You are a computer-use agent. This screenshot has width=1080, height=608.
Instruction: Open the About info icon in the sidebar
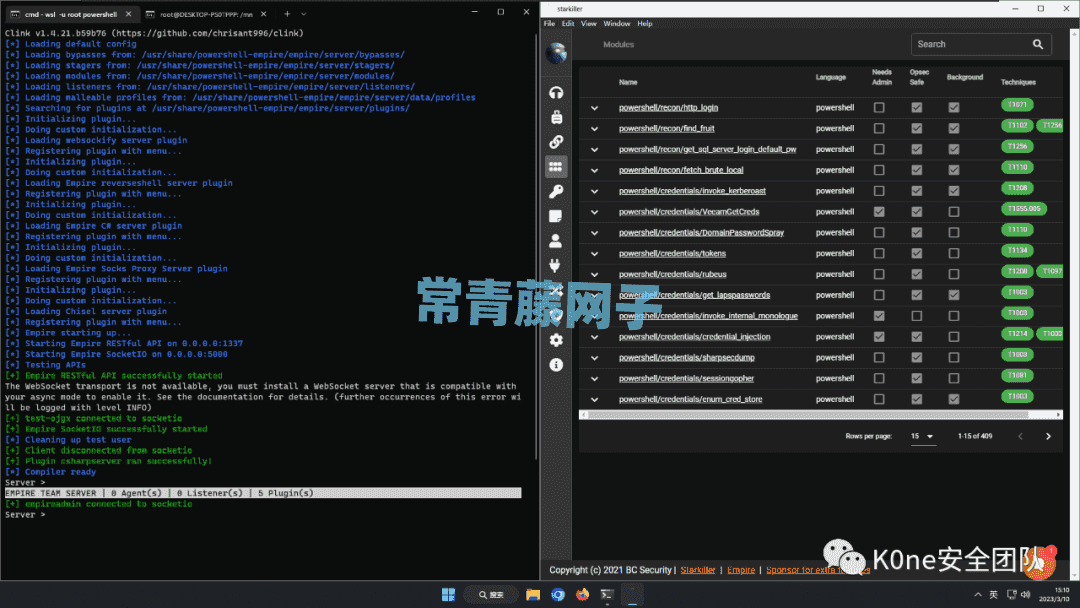[x=556, y=365]
